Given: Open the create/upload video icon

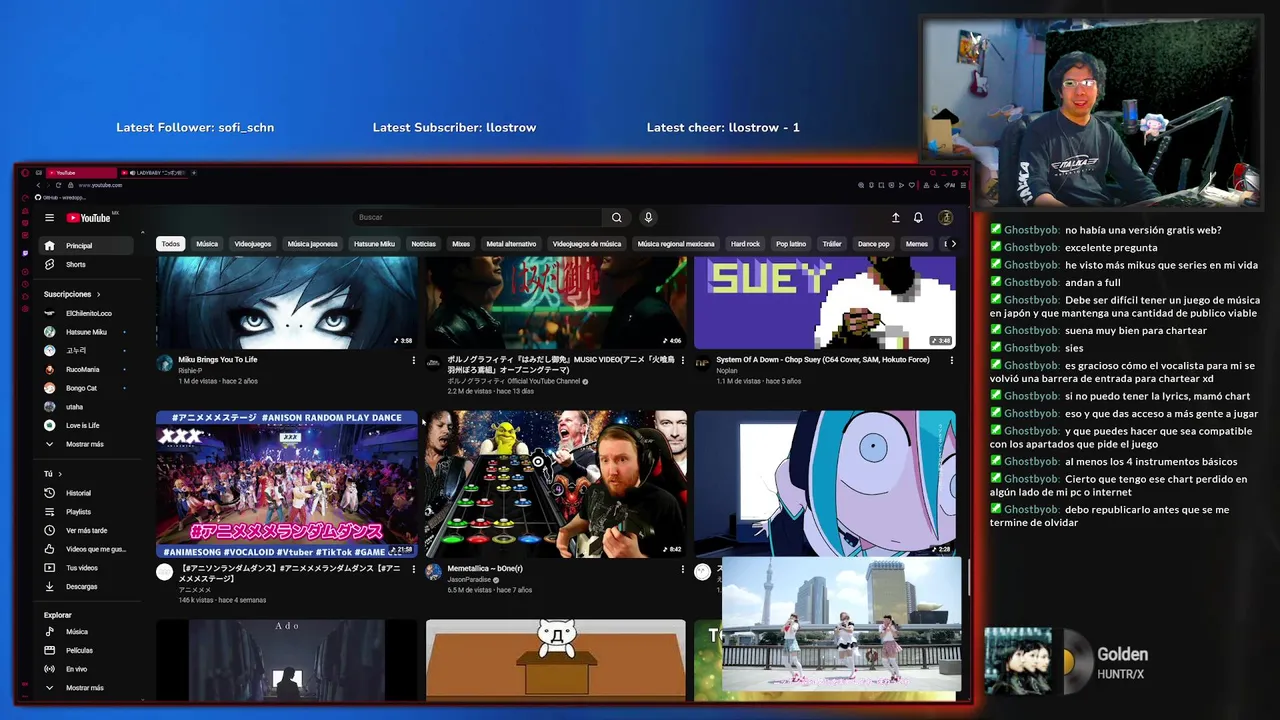Looking at the screenshot, I should pyautogui.click(x=895, y=218).
